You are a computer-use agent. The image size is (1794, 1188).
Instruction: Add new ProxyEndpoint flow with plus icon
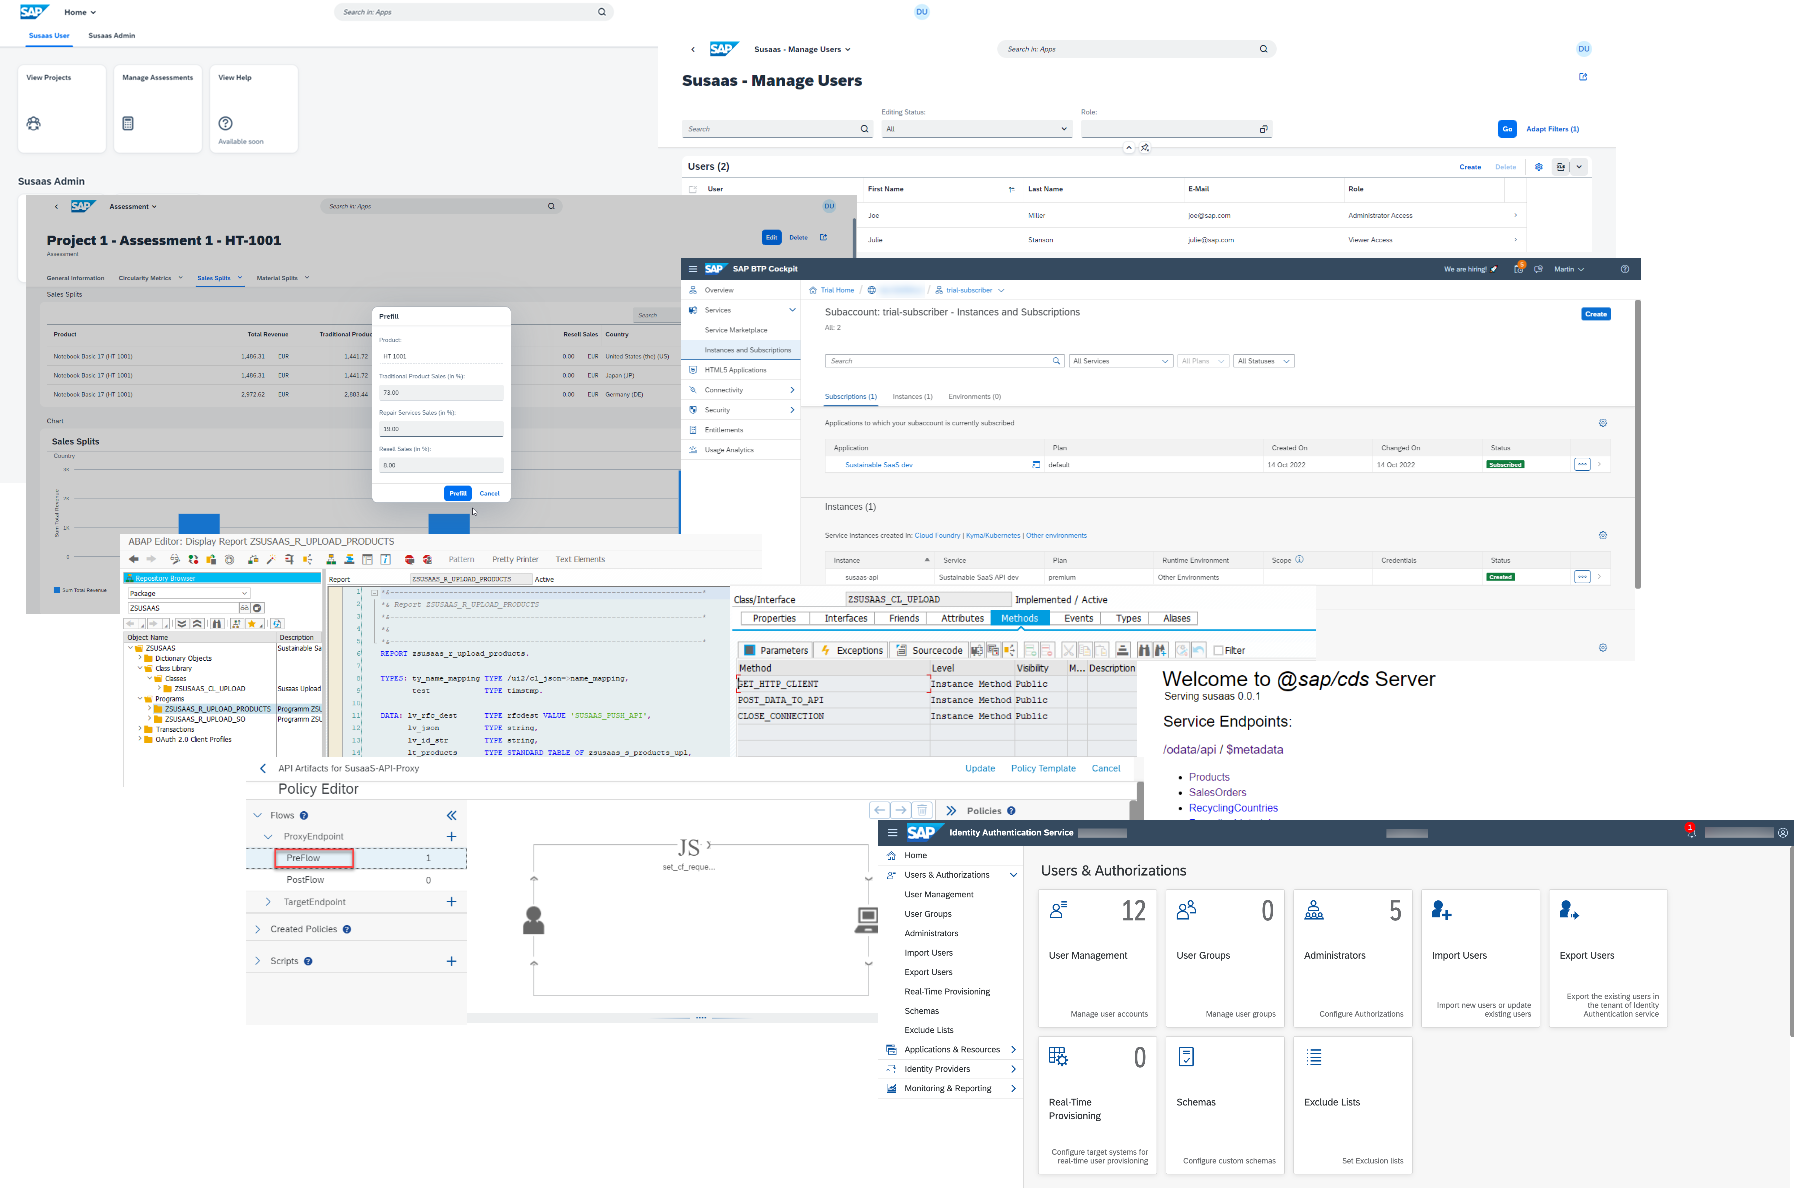(451, 836)
